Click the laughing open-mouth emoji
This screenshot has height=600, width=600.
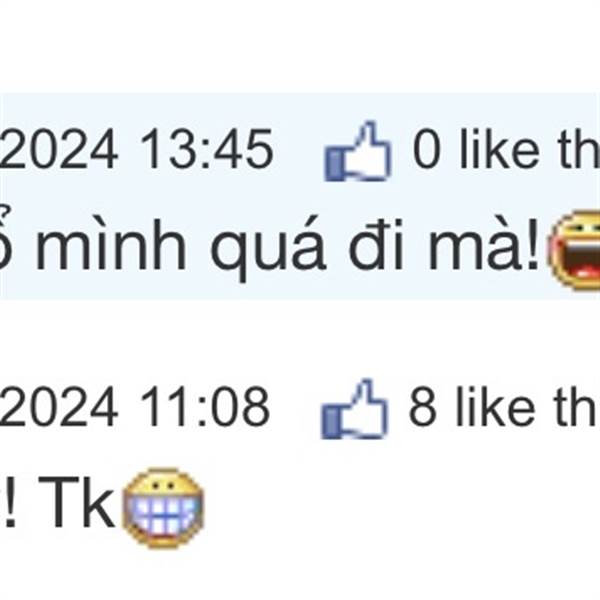pos(574,250)
